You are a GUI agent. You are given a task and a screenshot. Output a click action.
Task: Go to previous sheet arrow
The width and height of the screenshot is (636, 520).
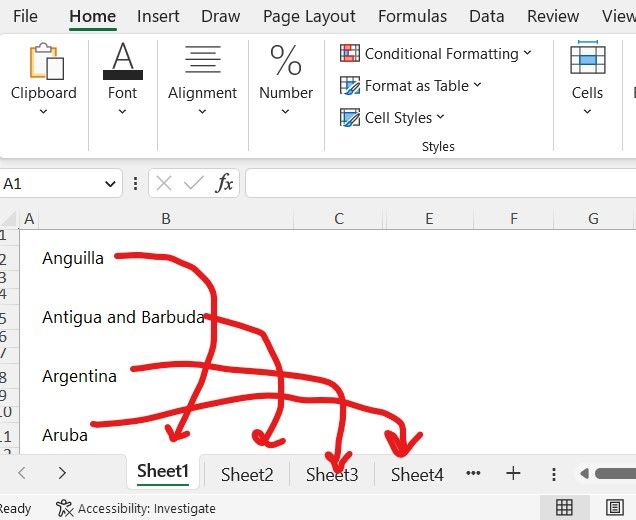click(x=22, y=473)
